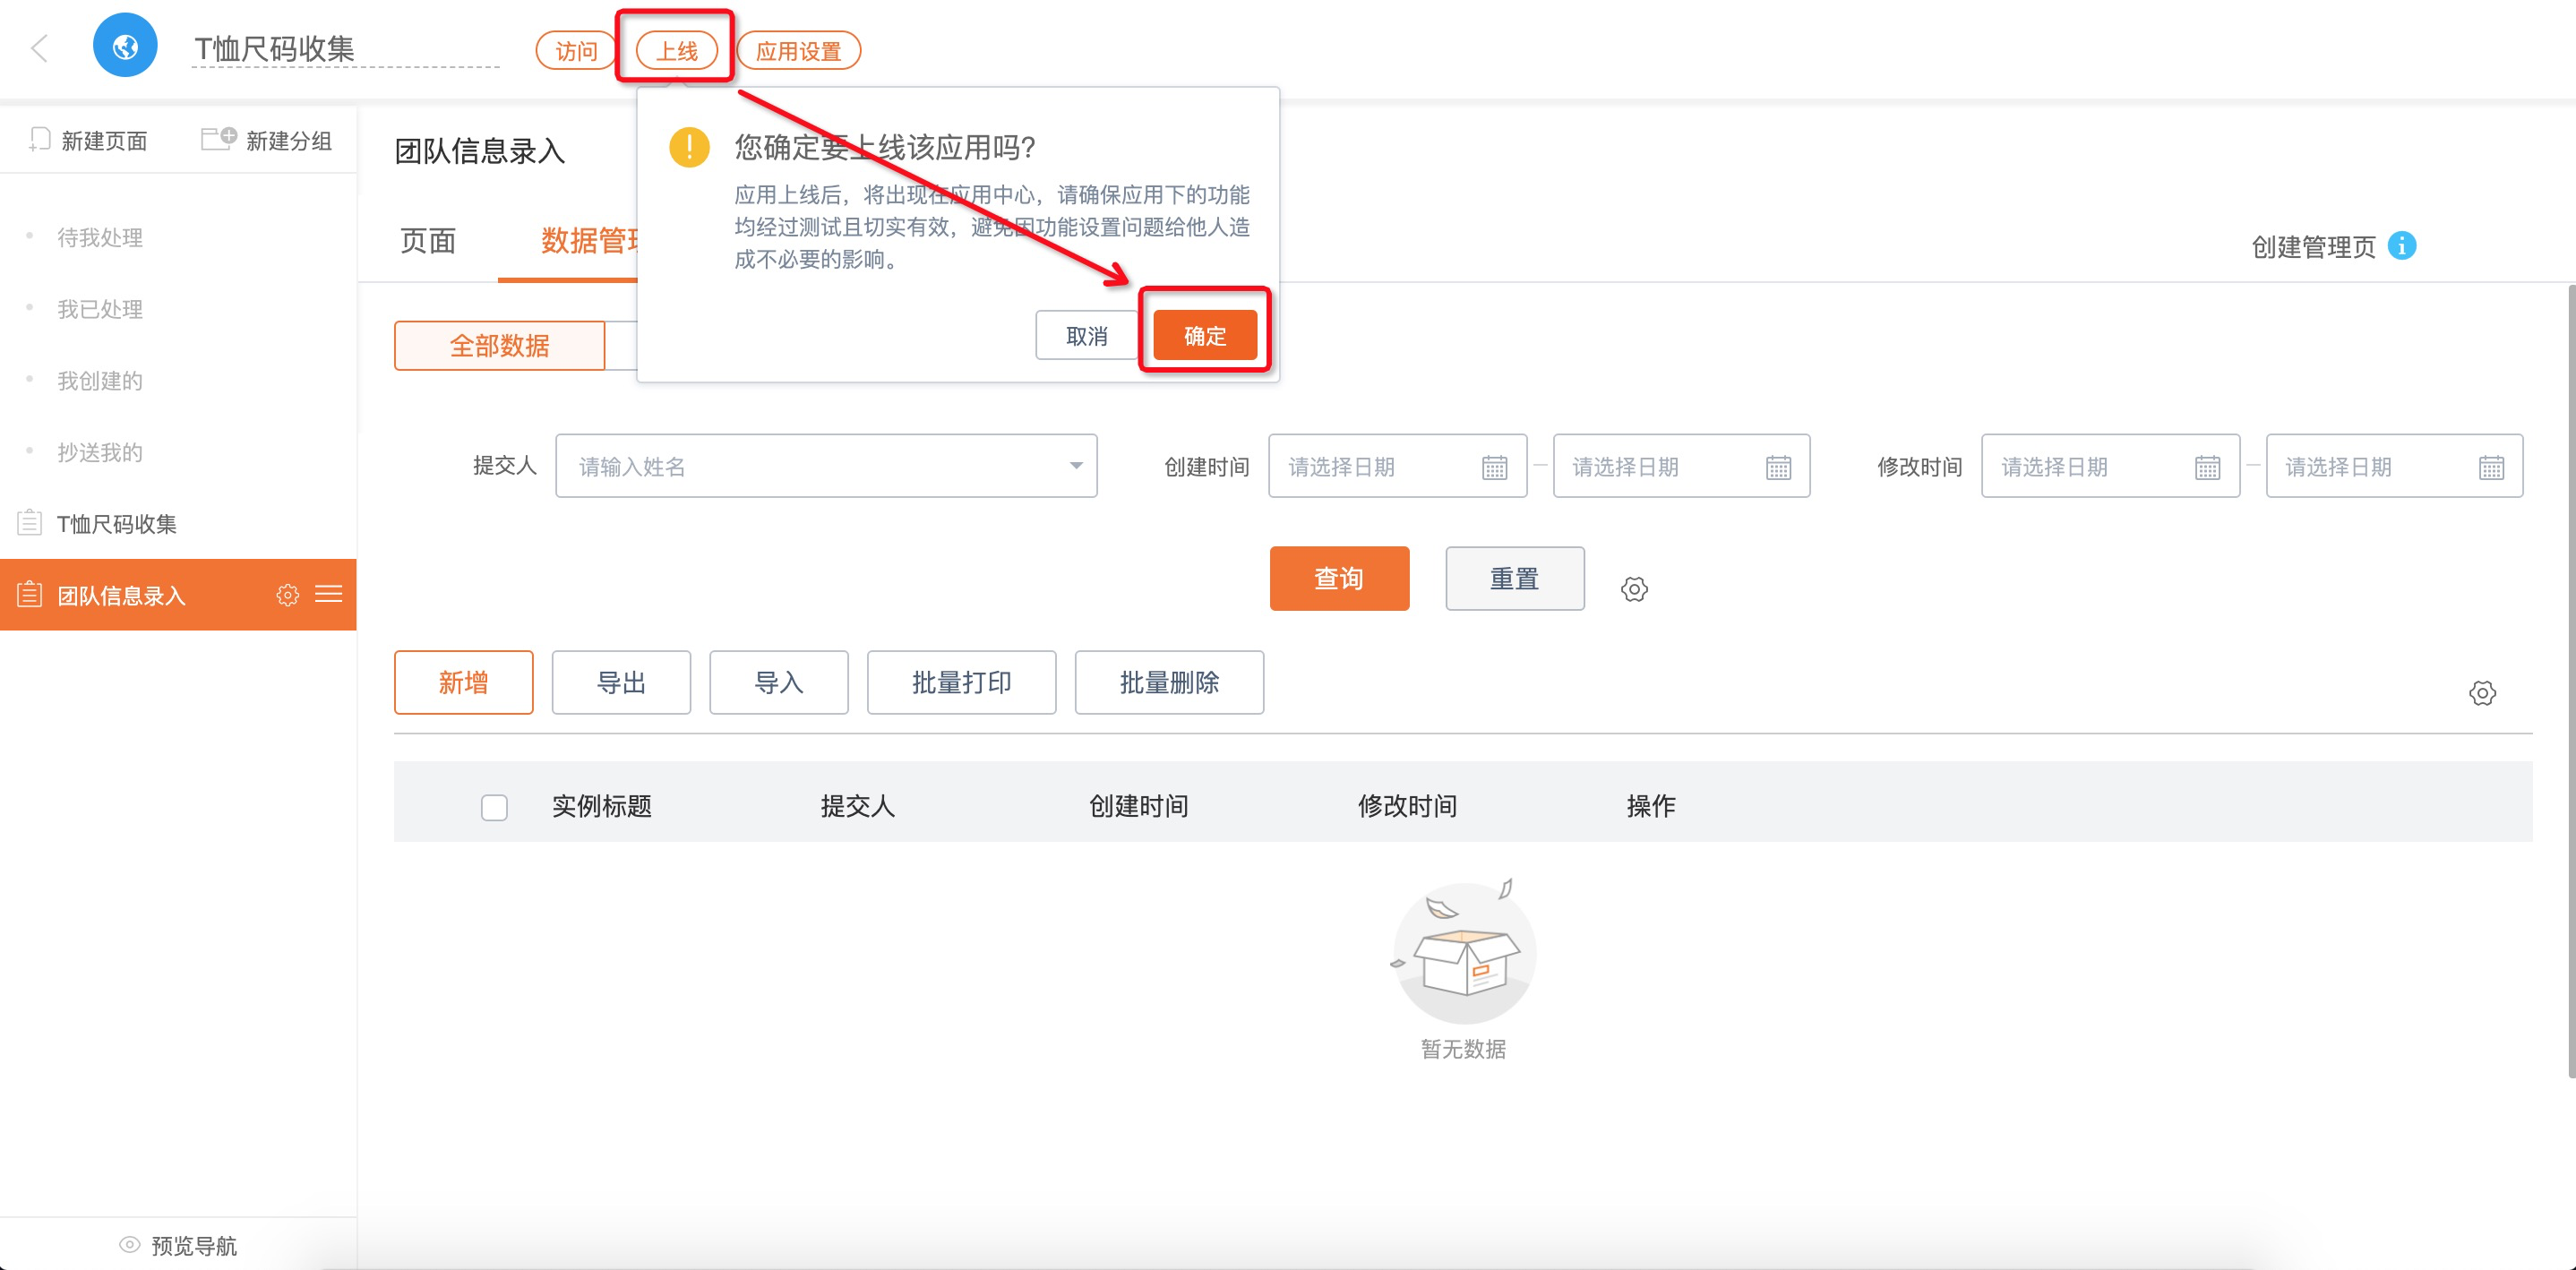Open second 创建时间 end date picker
The width and height of the screenshot is (2576, 1270).
click(1680, 467)
